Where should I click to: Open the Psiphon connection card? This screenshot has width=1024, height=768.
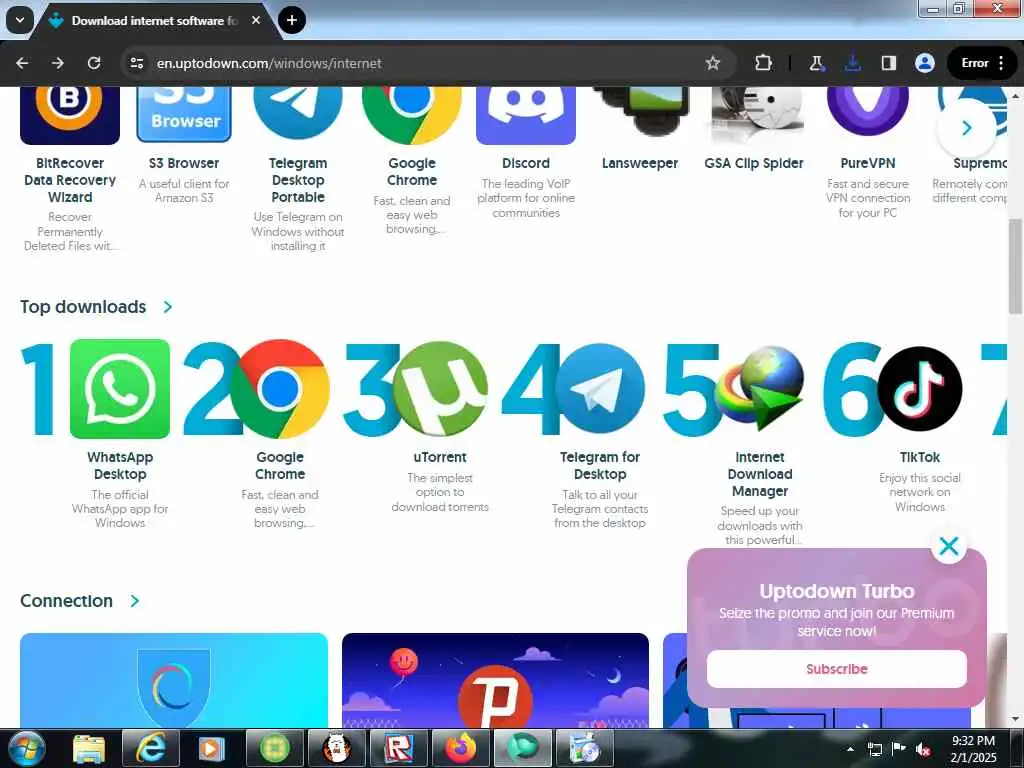[x=495, y=680]
